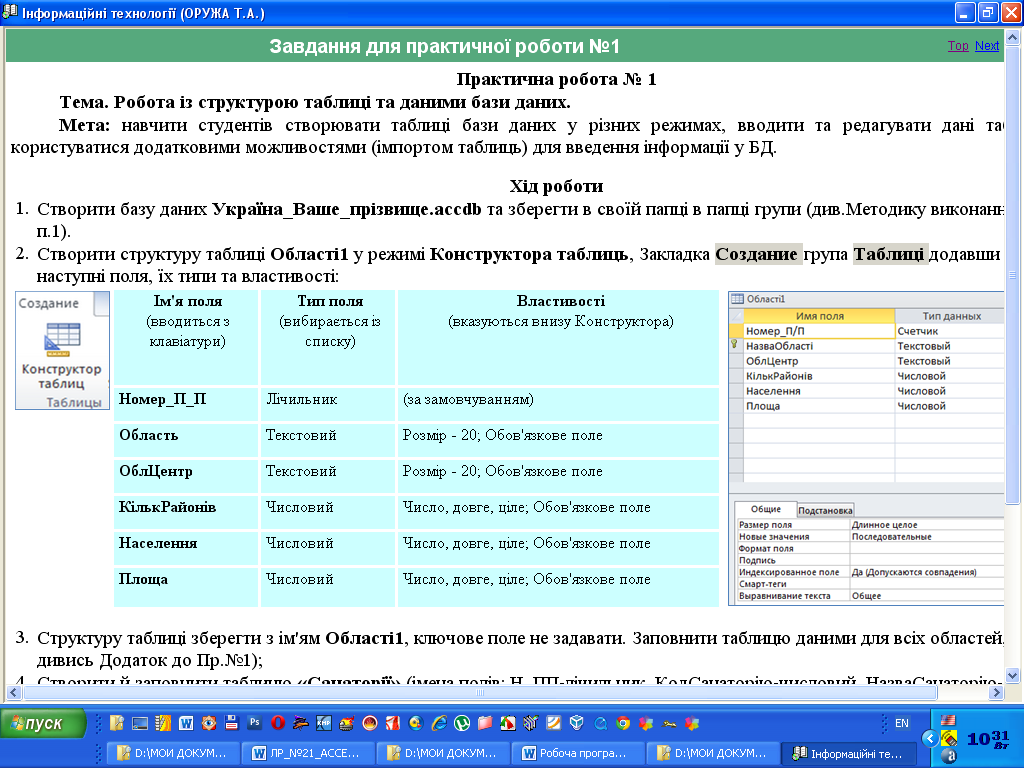Open the pink folder quick launch icon
Screen dimensions: 1024x768
[485, 723]
